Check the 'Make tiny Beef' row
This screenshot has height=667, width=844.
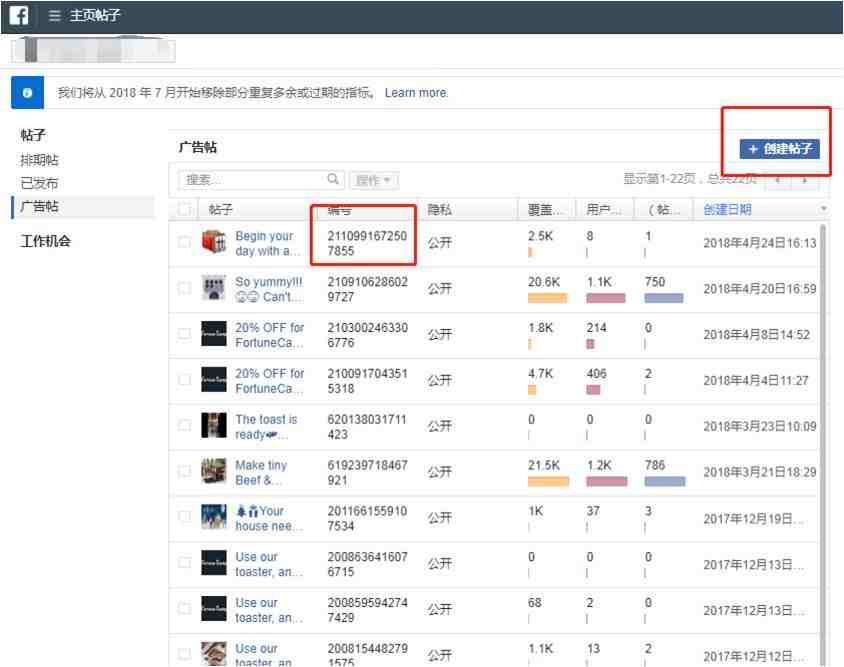tap(184, 471)
